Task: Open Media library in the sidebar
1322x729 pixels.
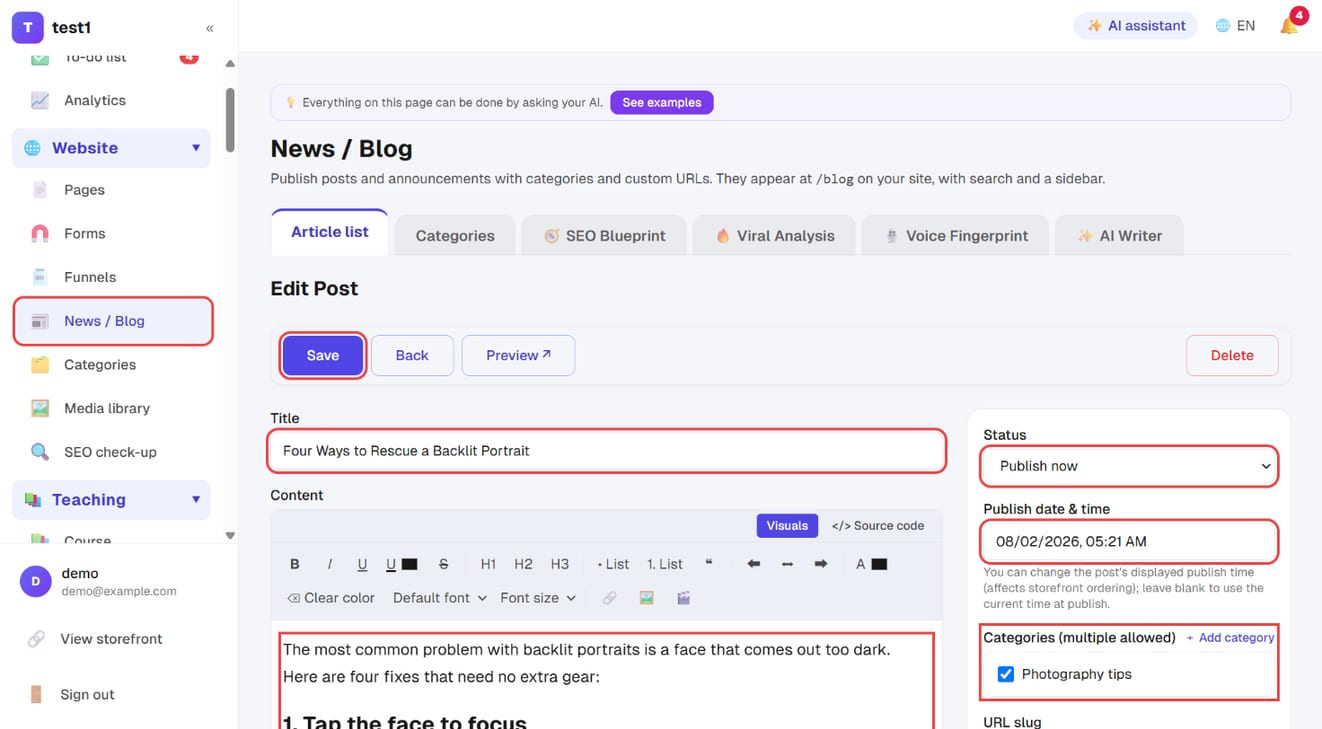Action: (111, 408)
